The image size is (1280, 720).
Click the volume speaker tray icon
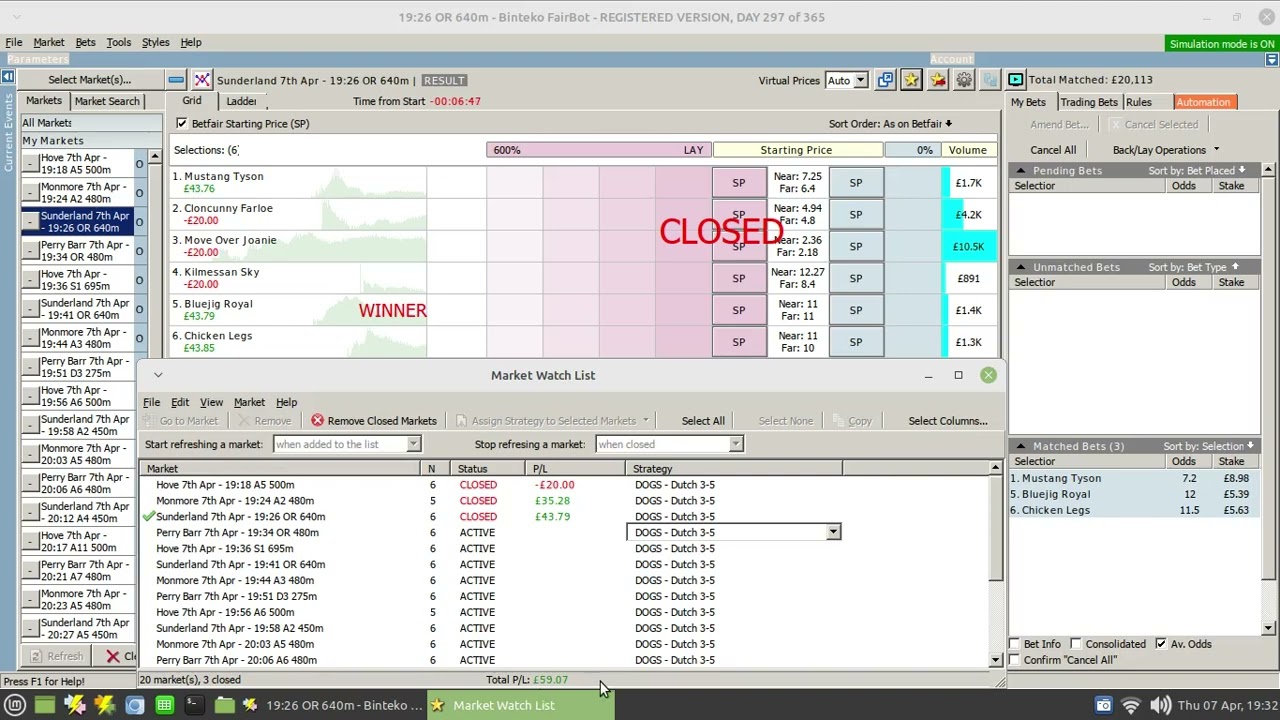pos(1160,706)
